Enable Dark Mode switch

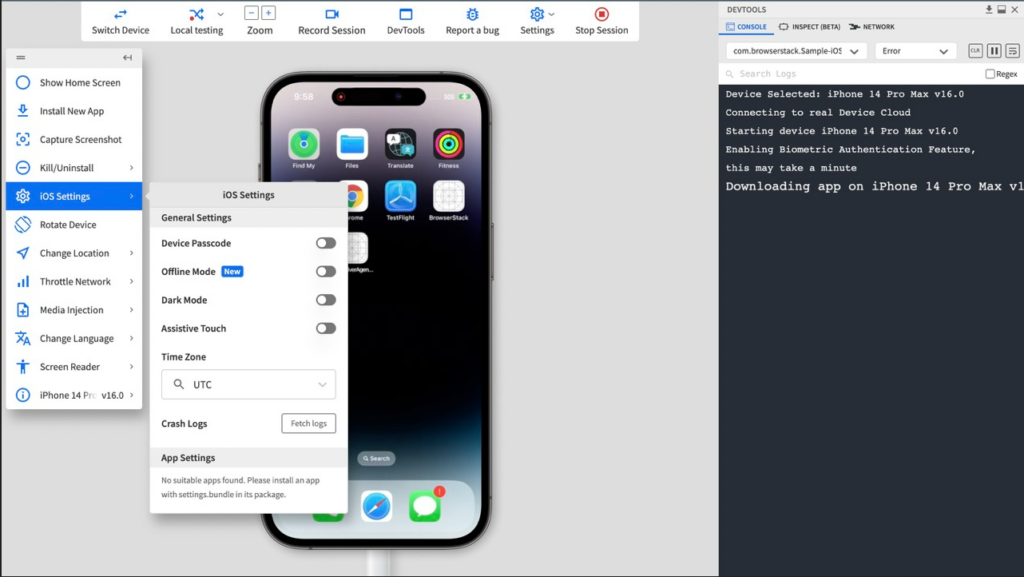(x=326, y=300)
